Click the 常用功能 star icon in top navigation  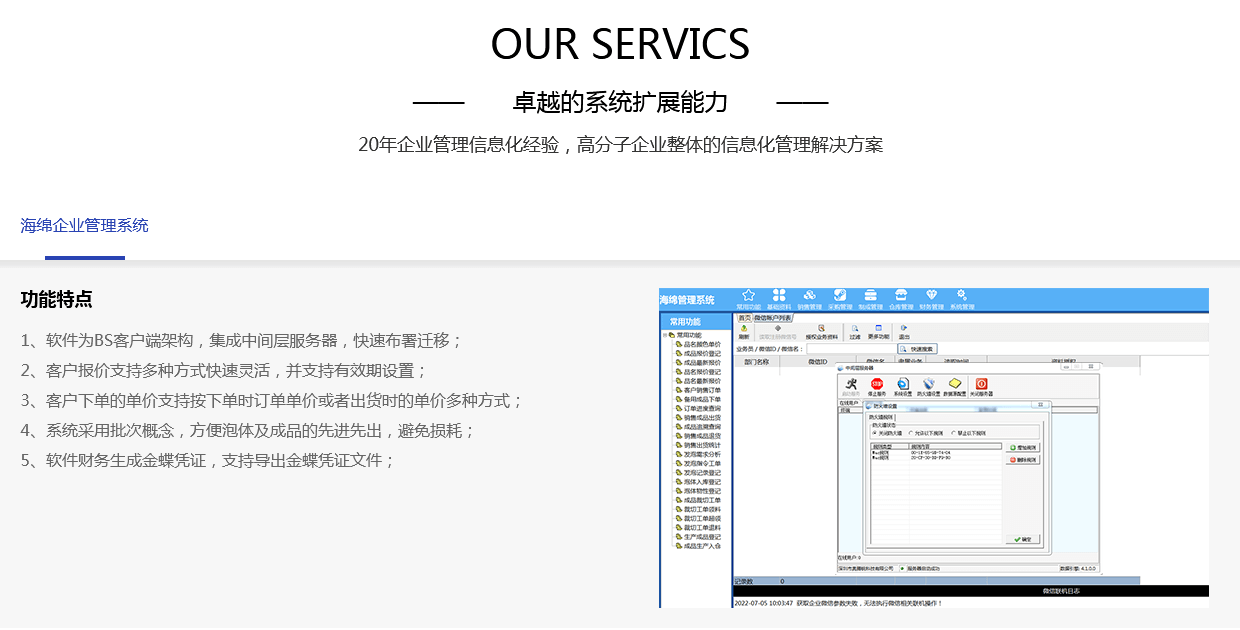click(x=748, y=299)
